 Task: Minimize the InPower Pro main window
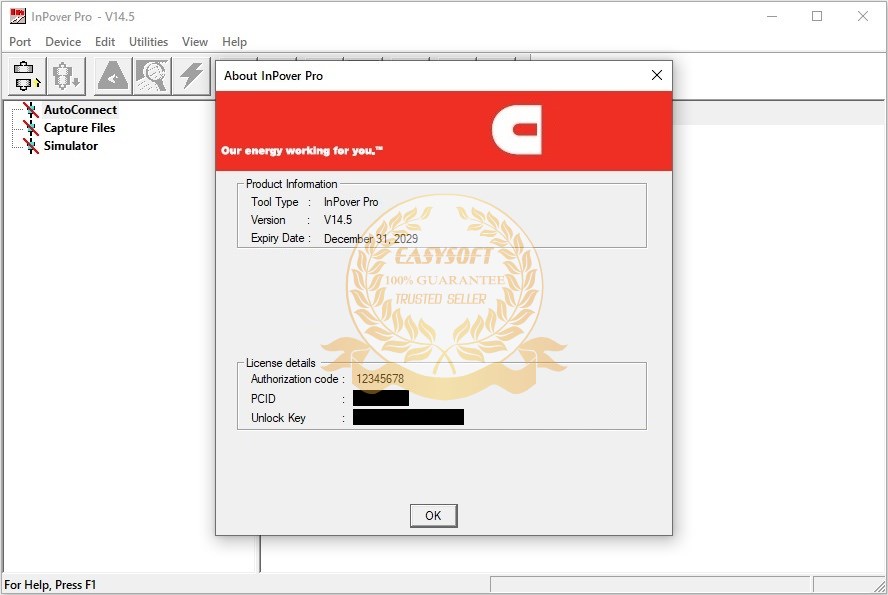pyautogui.click(x=772, y=16)
